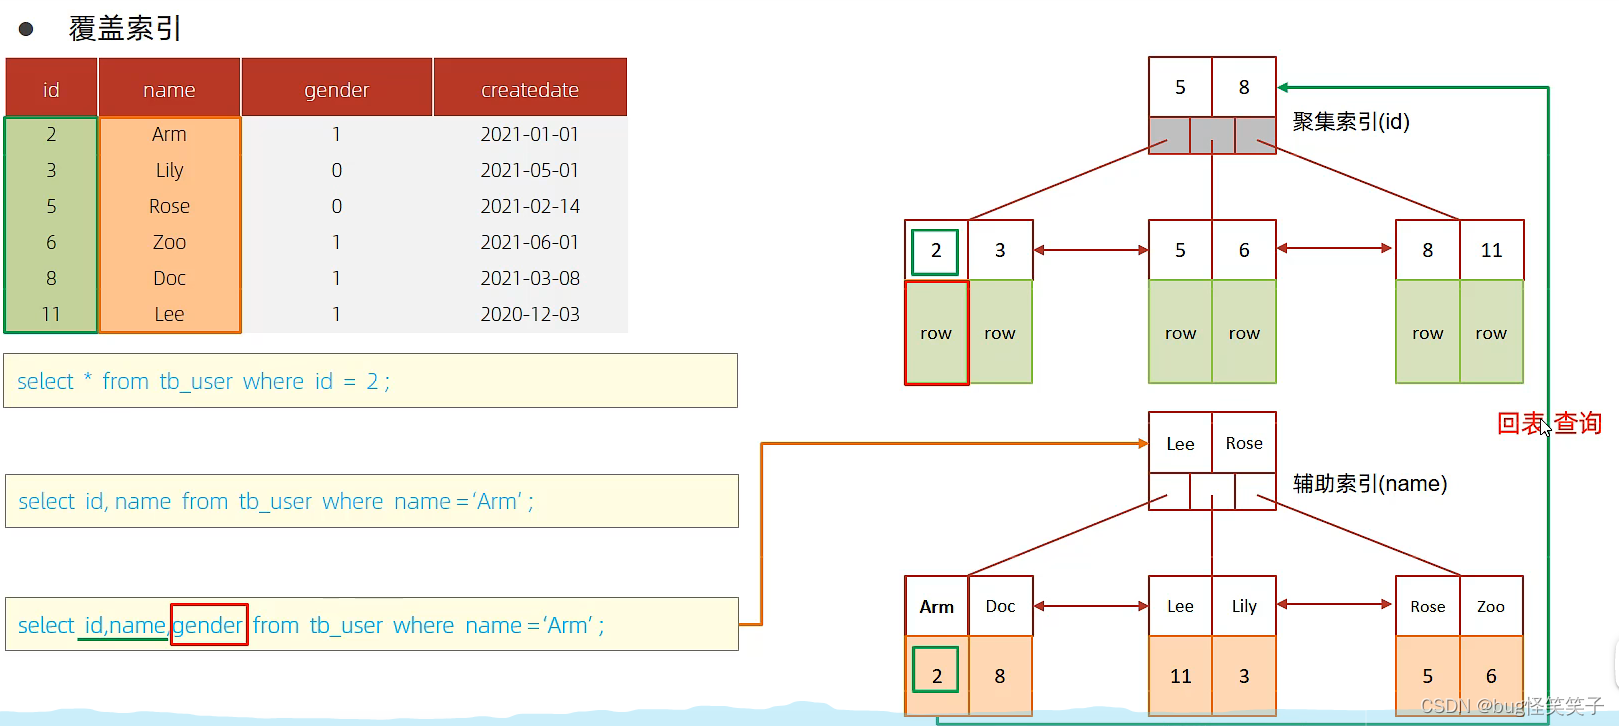Click the query 'select * from tb_user where id = 2'
The image size is (1619, 726).
370,381
